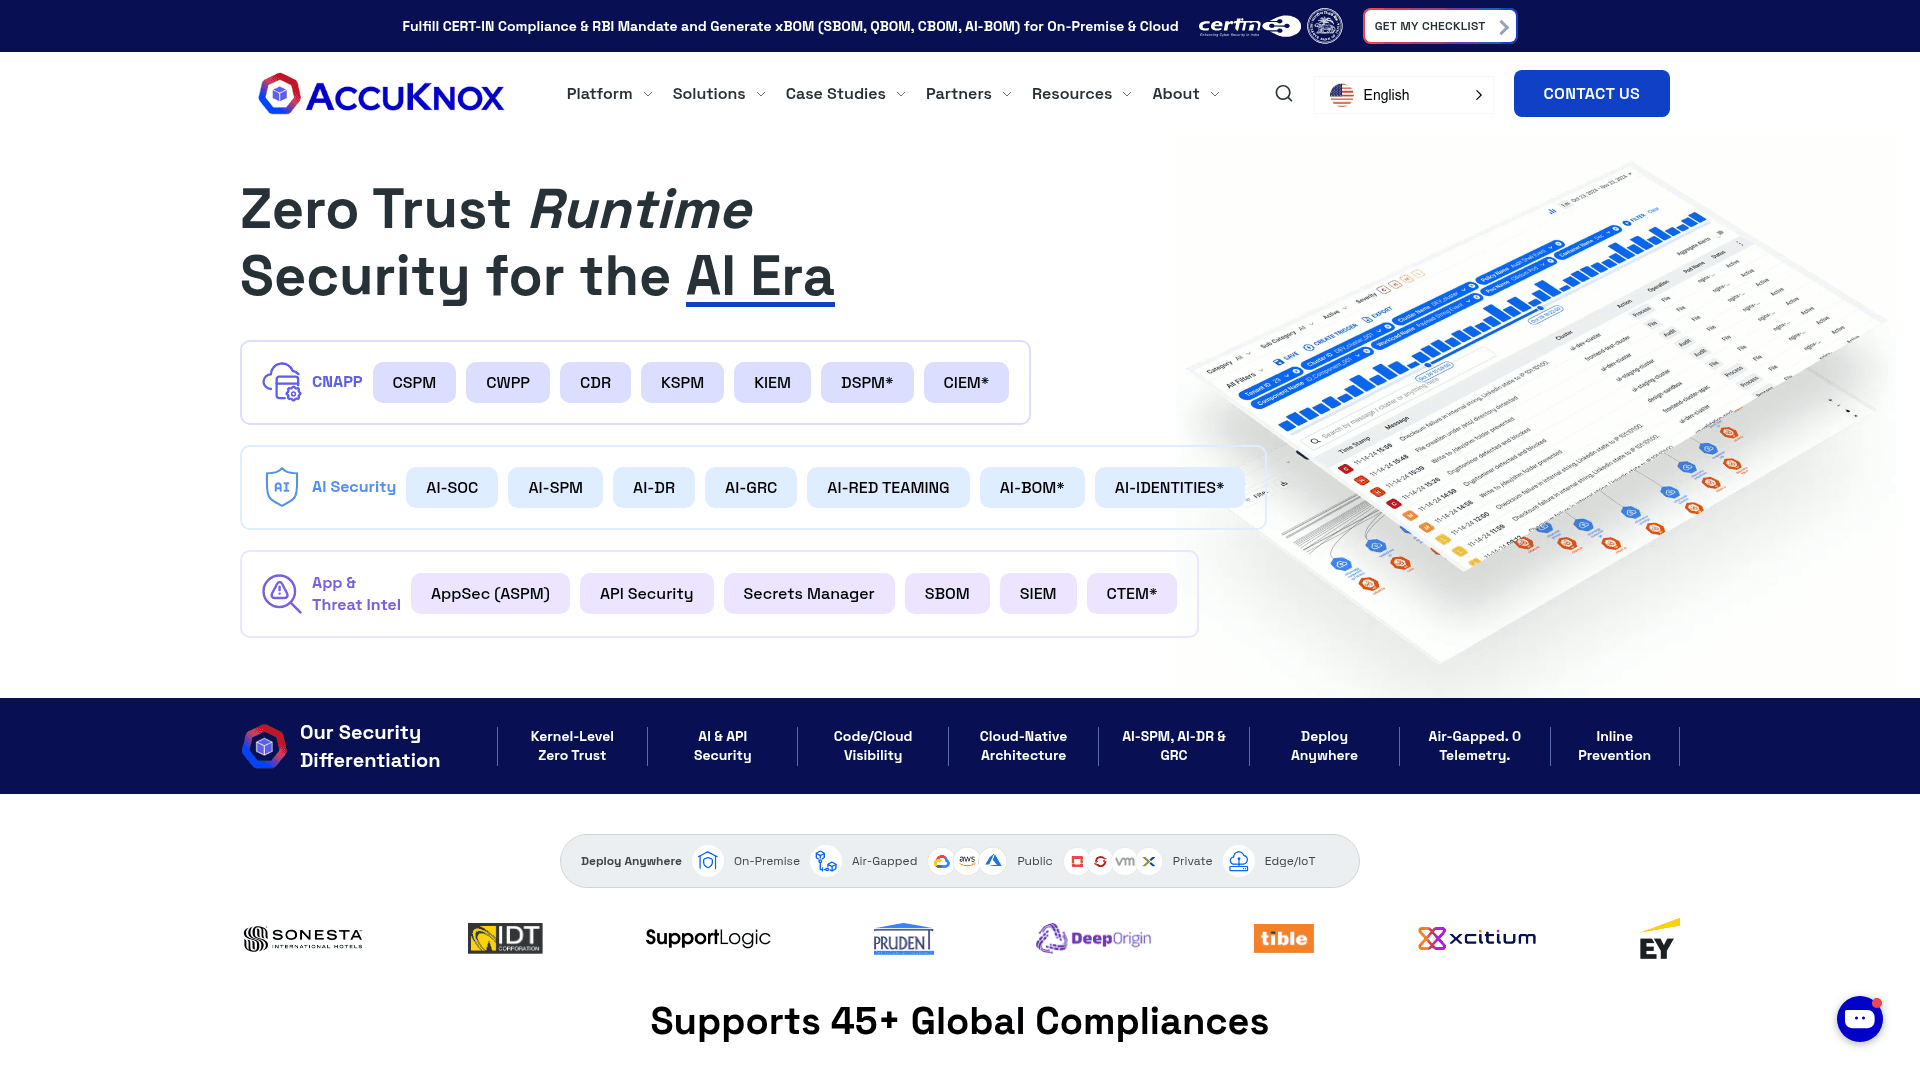Click the Air-Gapped deployment icon

coord(826,861)
